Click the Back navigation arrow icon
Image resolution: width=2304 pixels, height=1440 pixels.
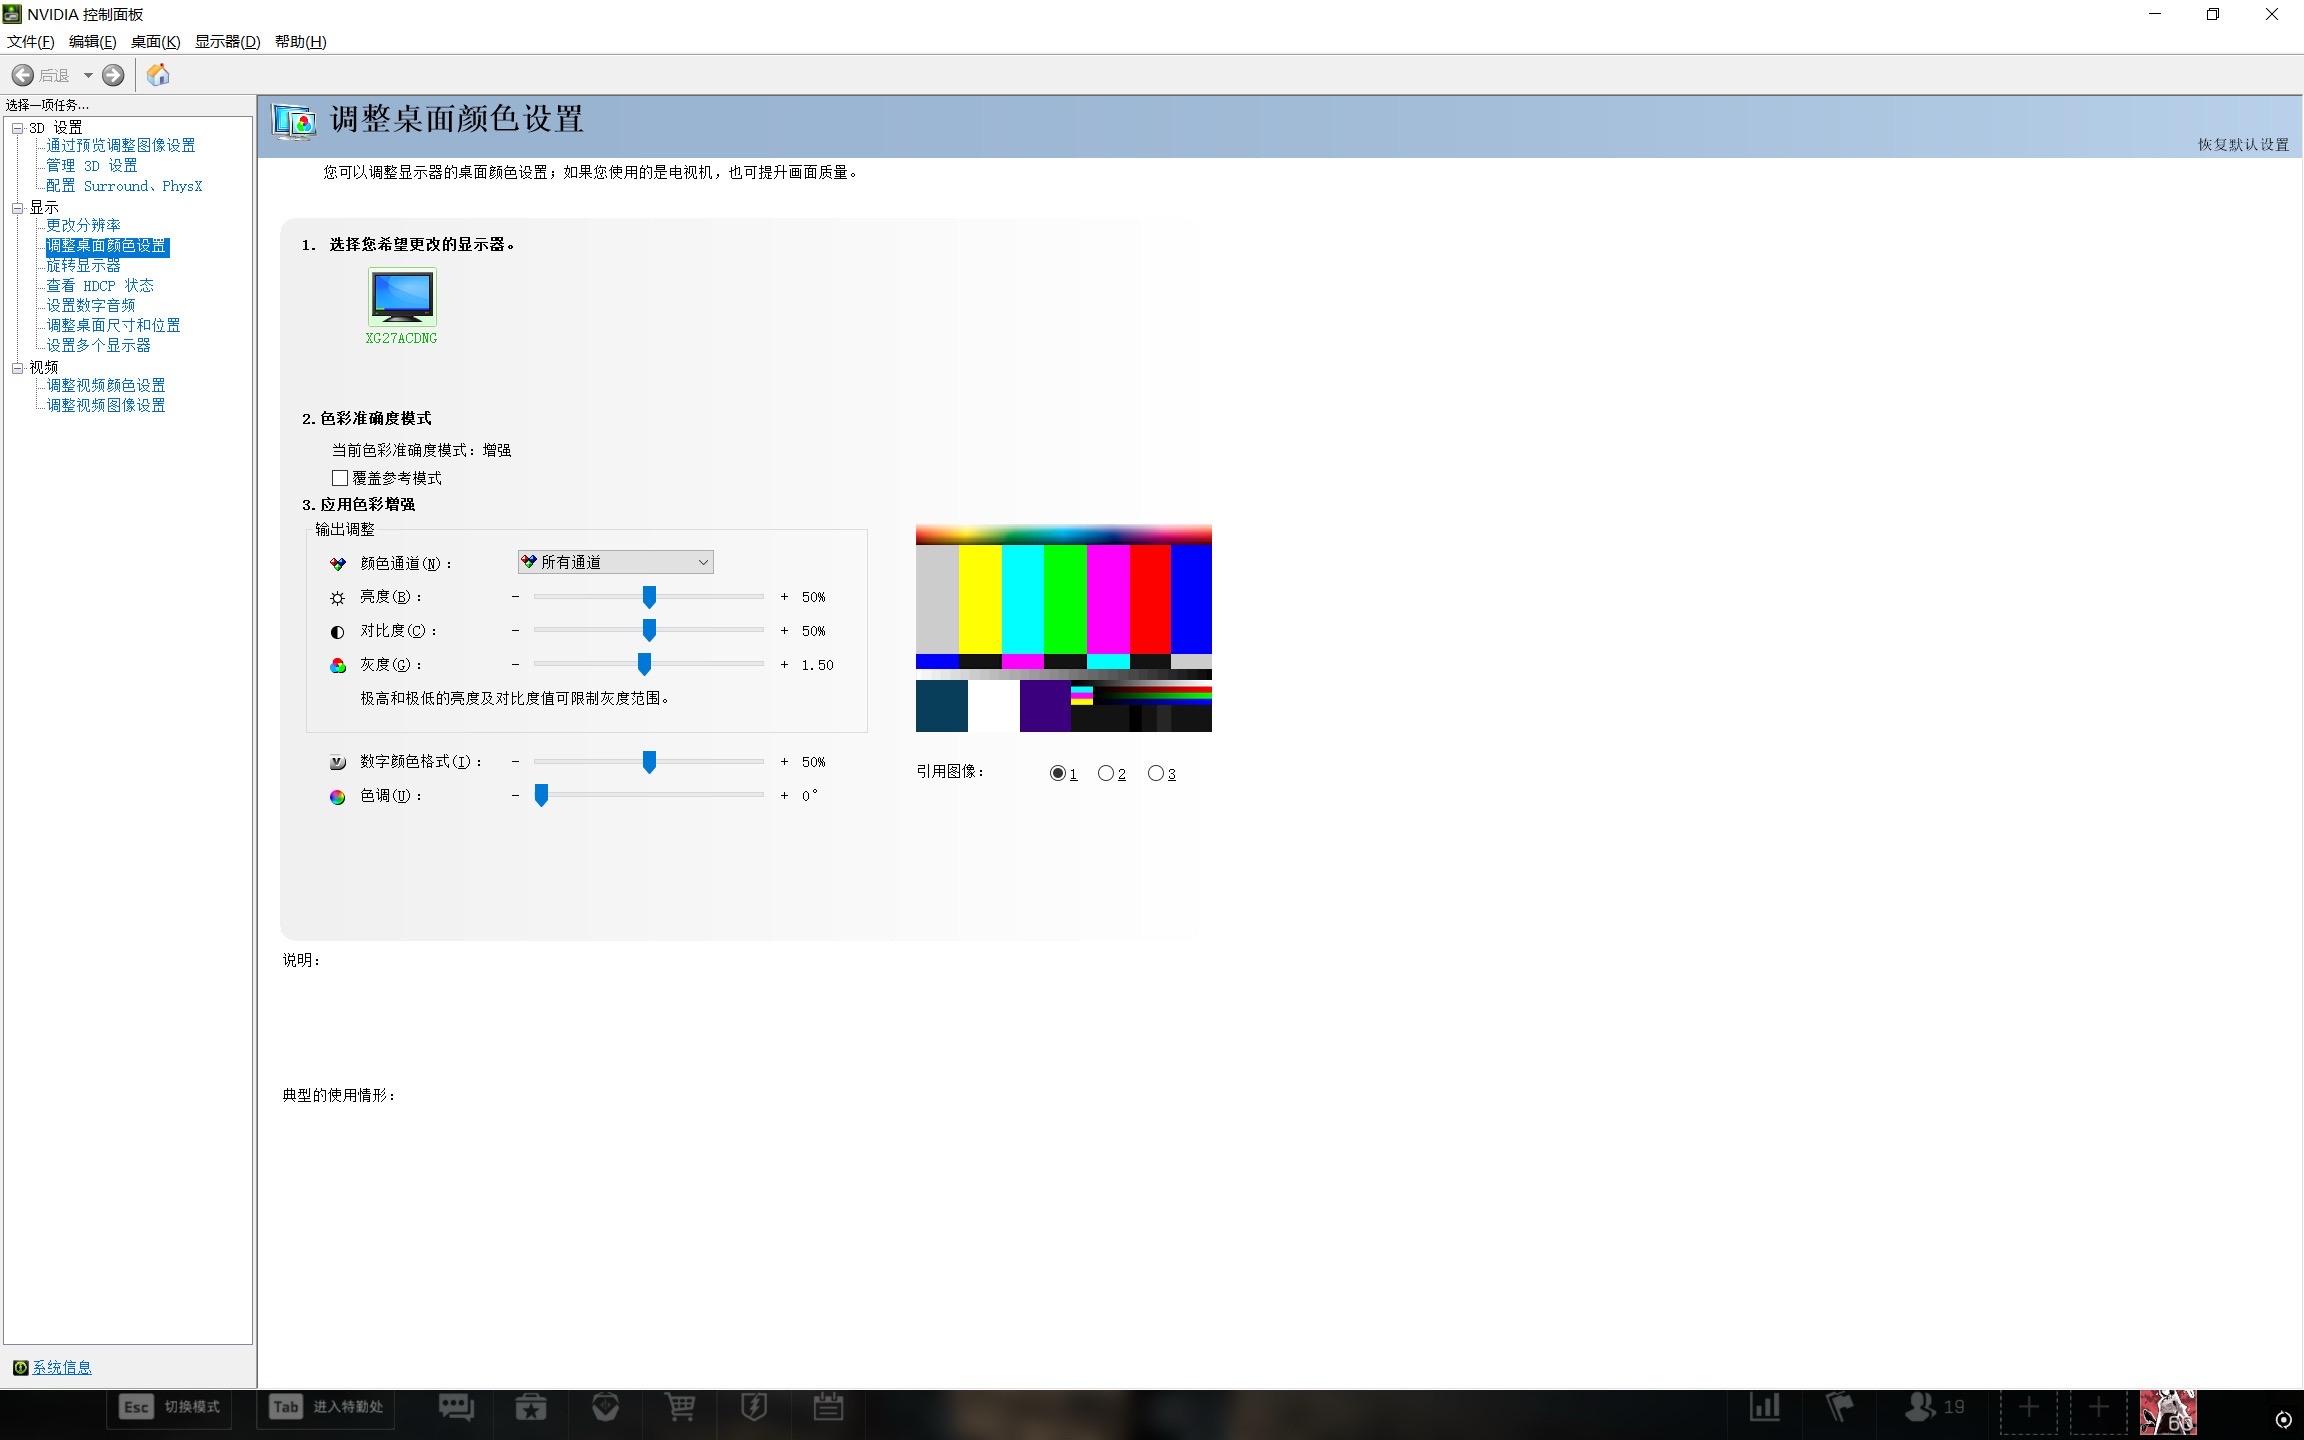(x=22, y=75)
